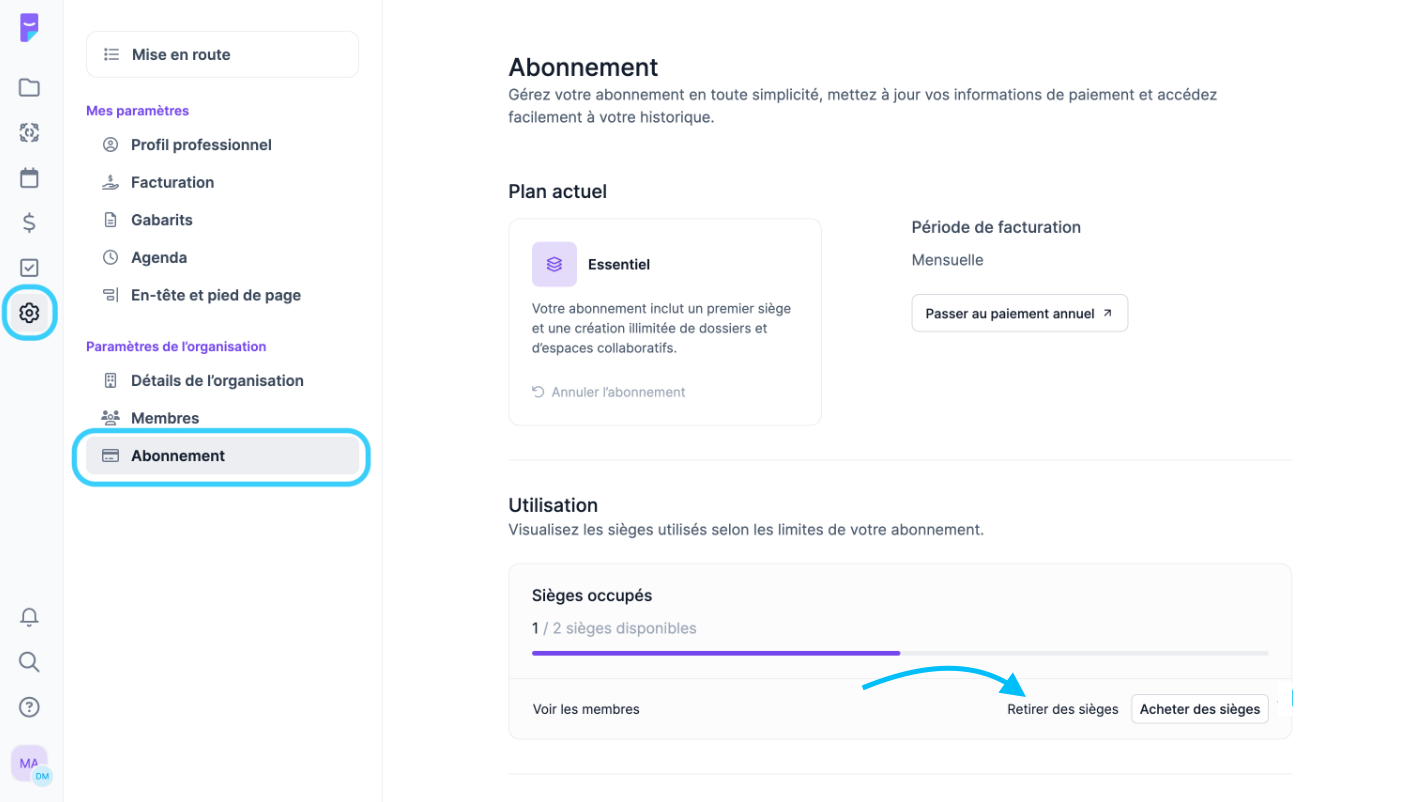Click the settings gear icon
The image size is (1415, 802).
click(29, 313)
